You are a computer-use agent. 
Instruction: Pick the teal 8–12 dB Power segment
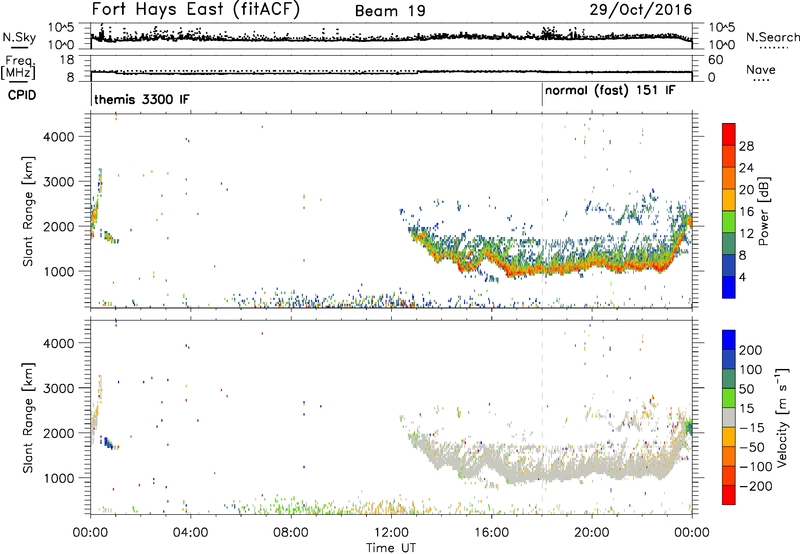729,244
